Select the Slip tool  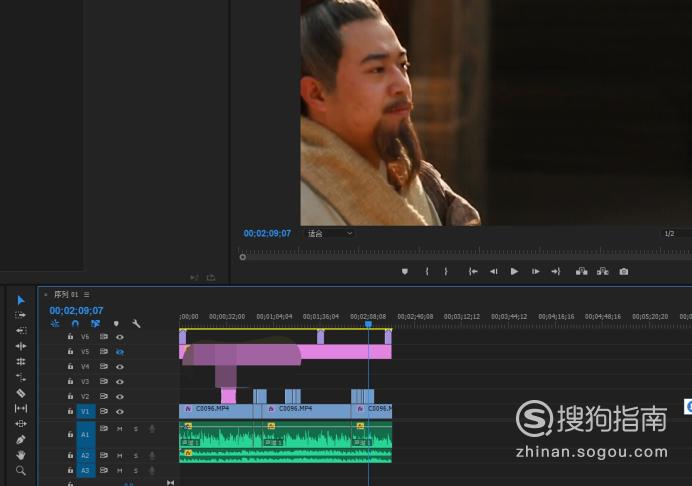pos(21,408)
